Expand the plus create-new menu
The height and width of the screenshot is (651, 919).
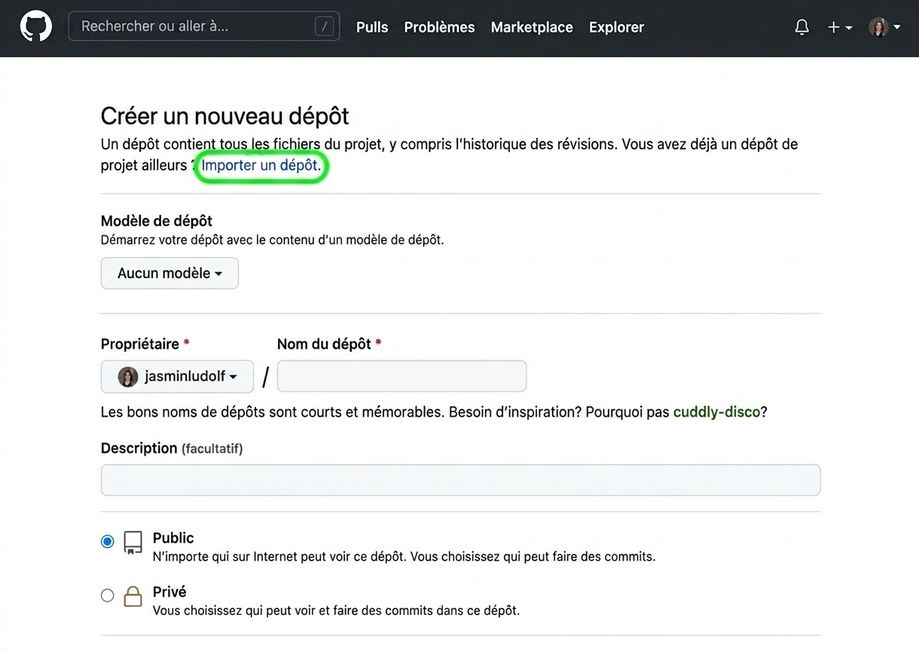click(x=839, y=27)
